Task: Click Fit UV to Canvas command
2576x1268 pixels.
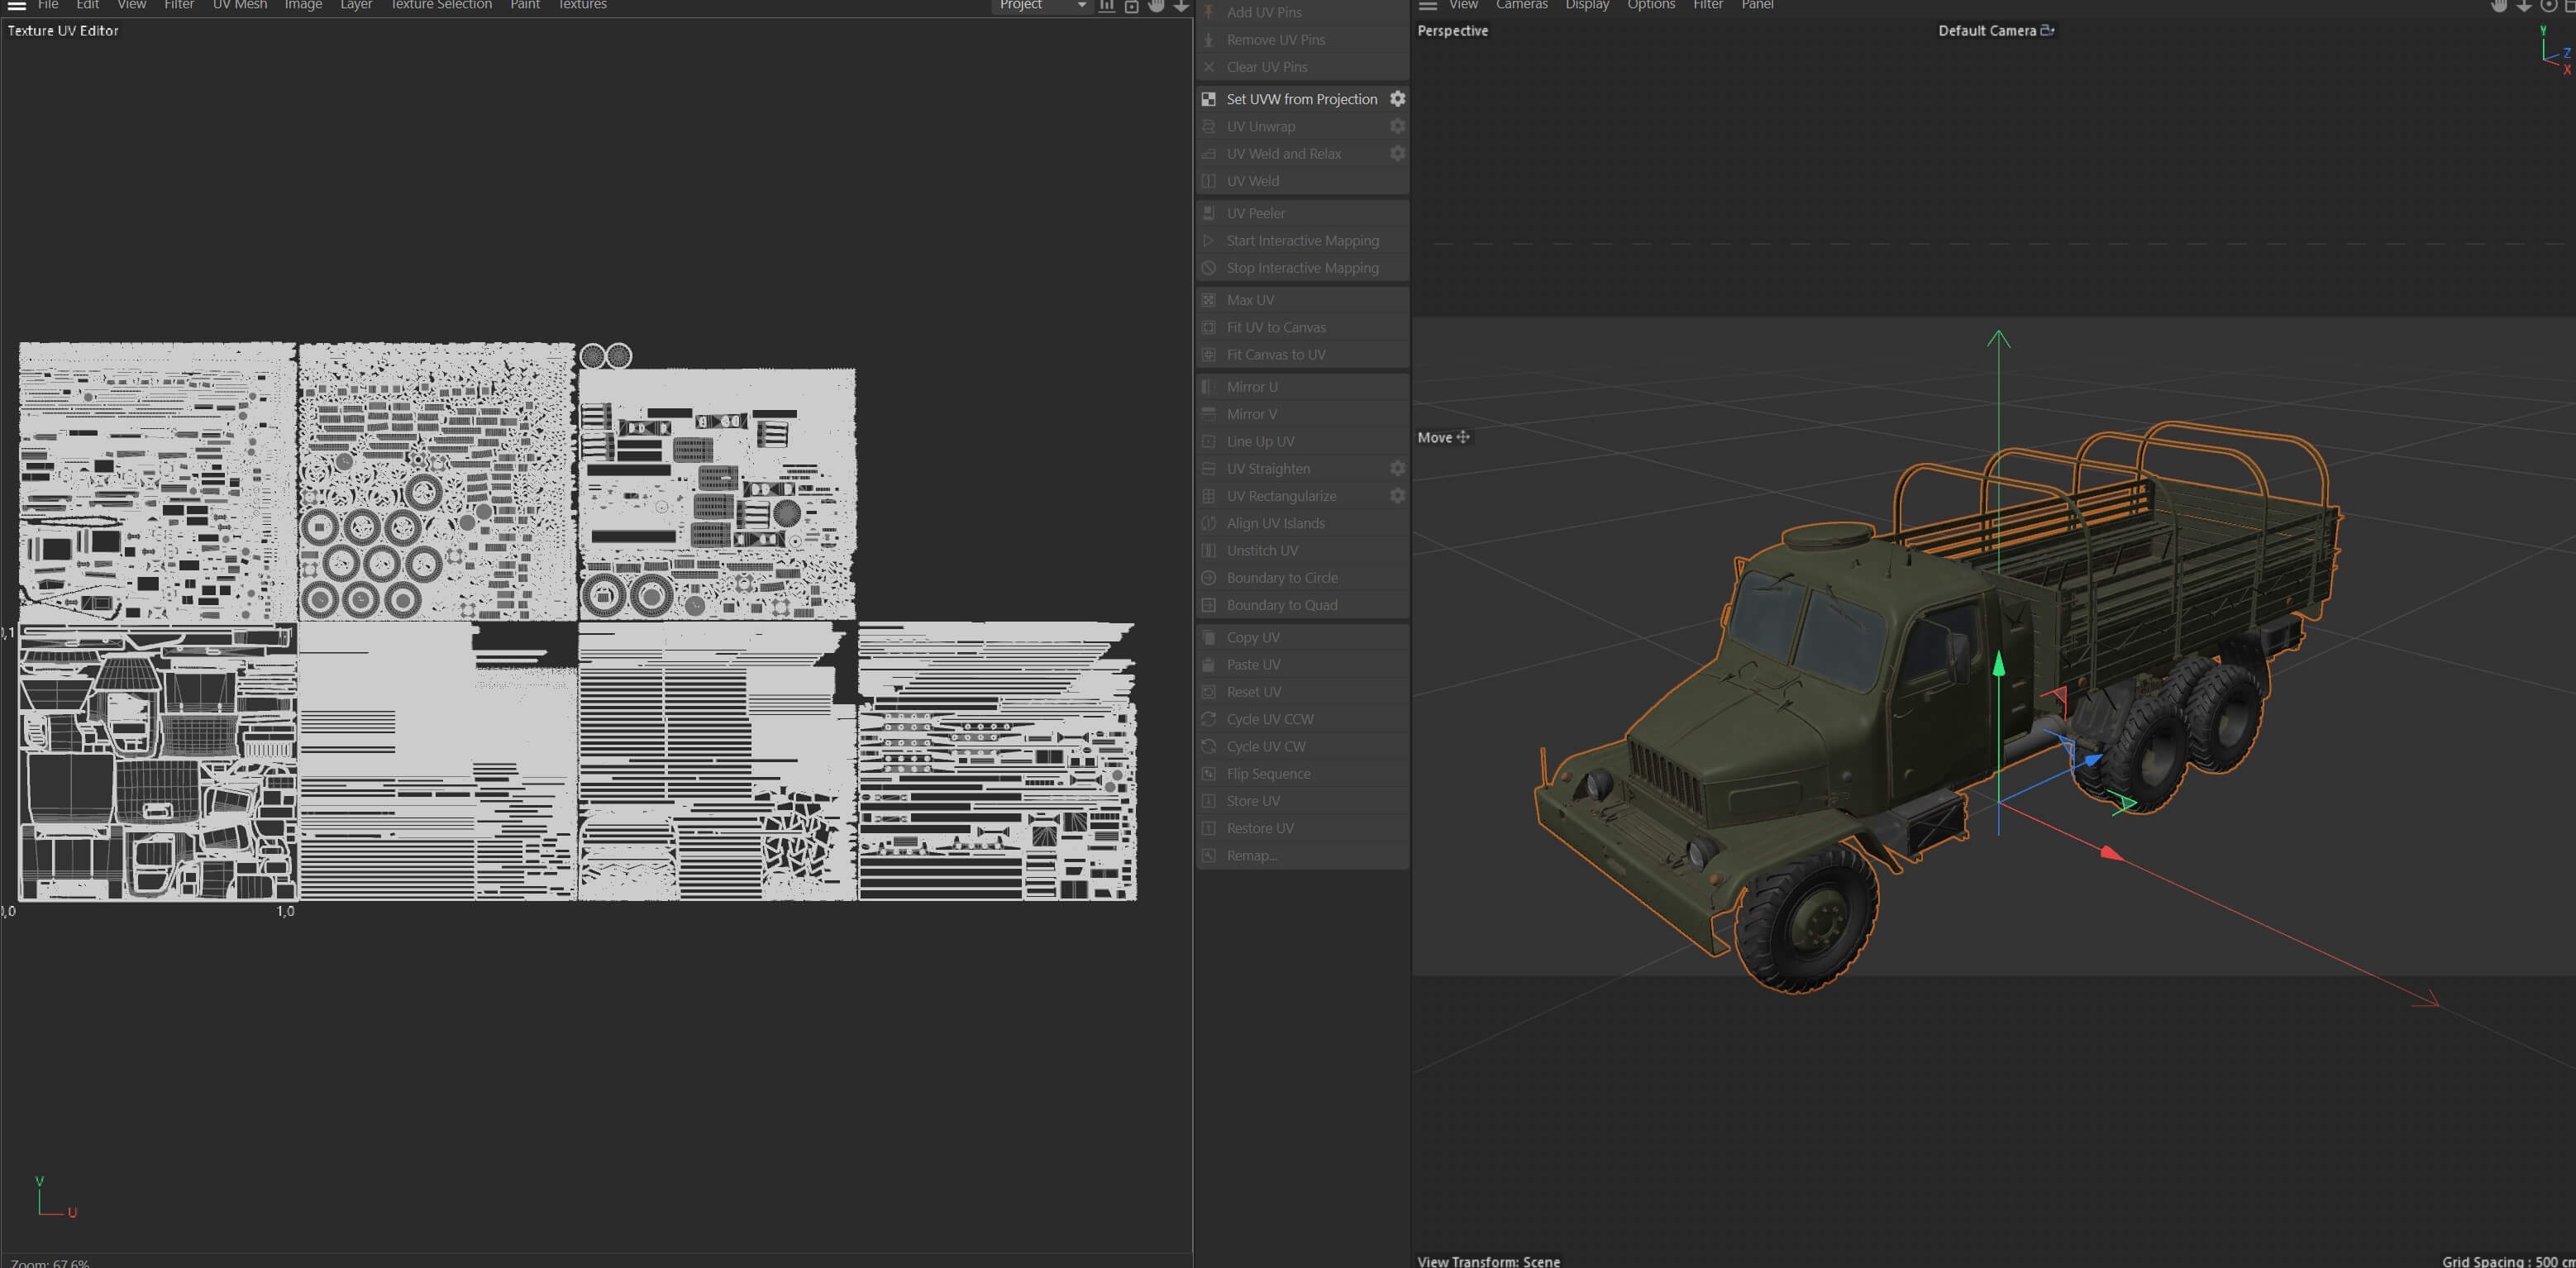Action: (1301, 327)
